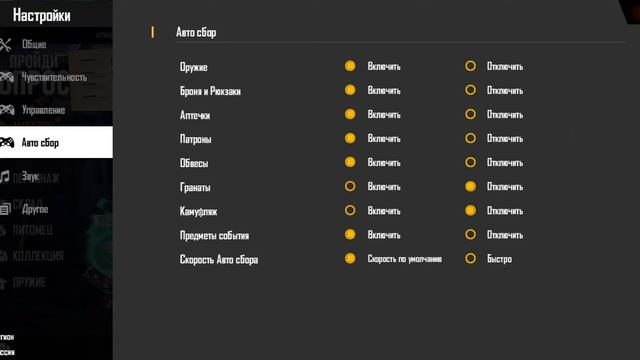Click the Аптечки row label

(195, 115)
